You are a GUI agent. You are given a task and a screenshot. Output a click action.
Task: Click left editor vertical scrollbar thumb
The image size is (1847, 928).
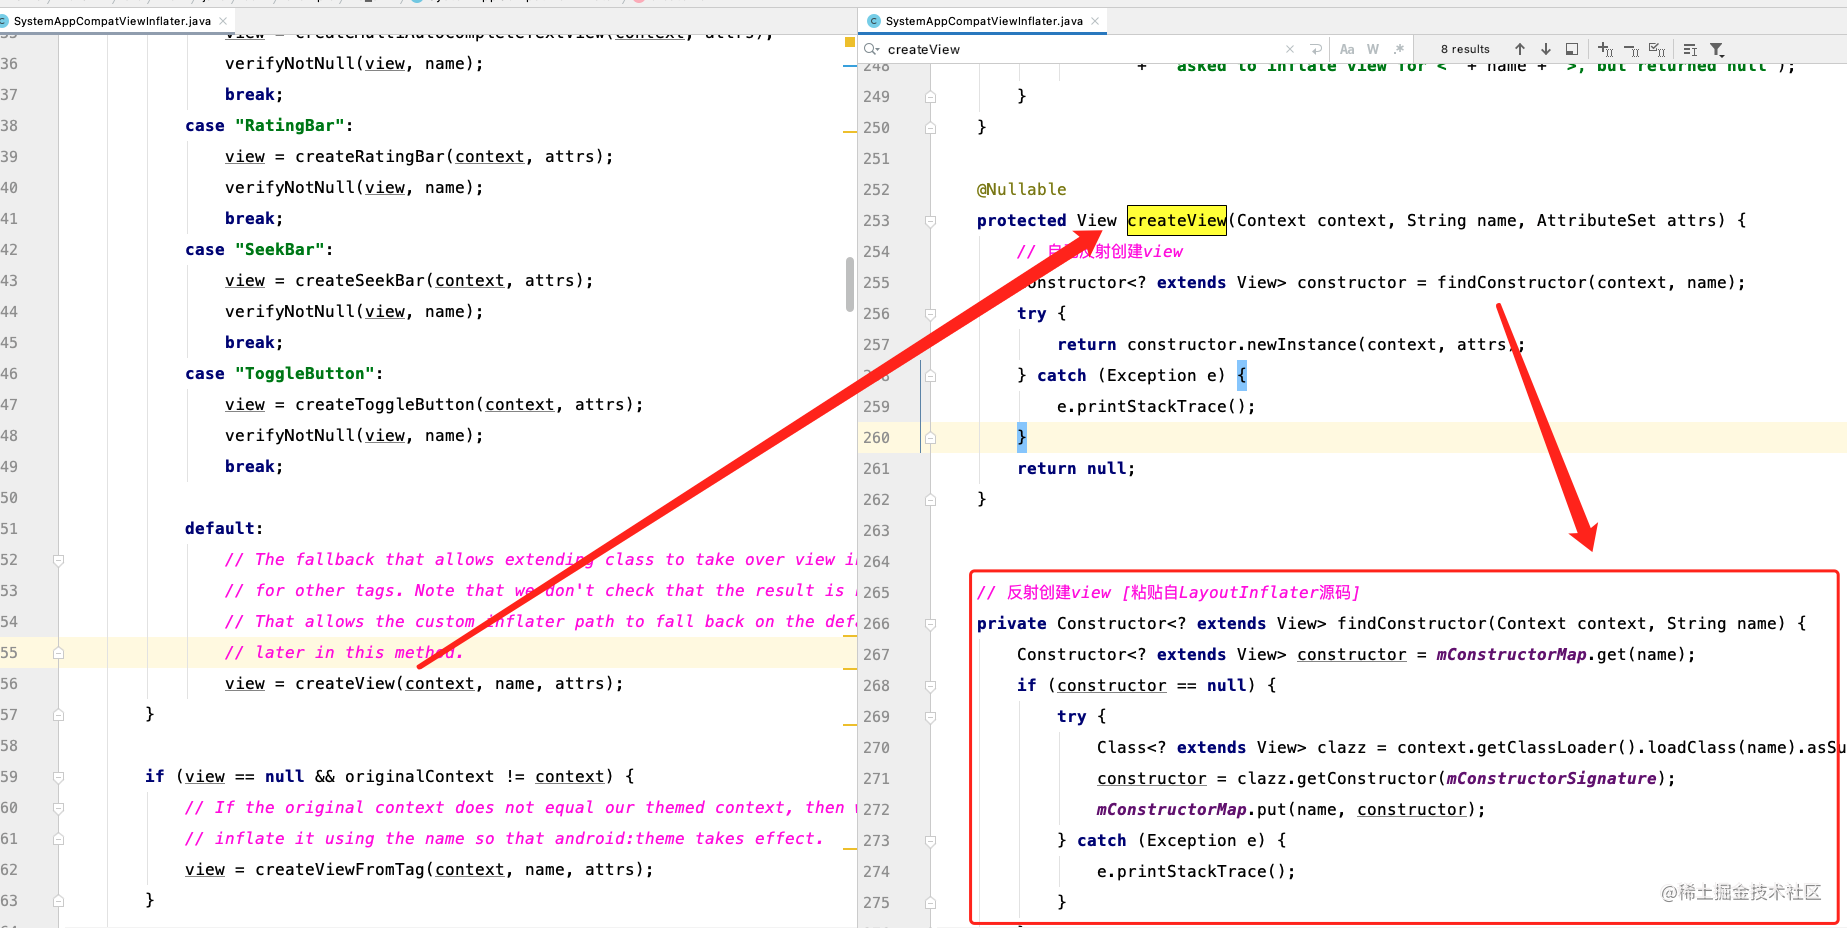coord(850,284)
